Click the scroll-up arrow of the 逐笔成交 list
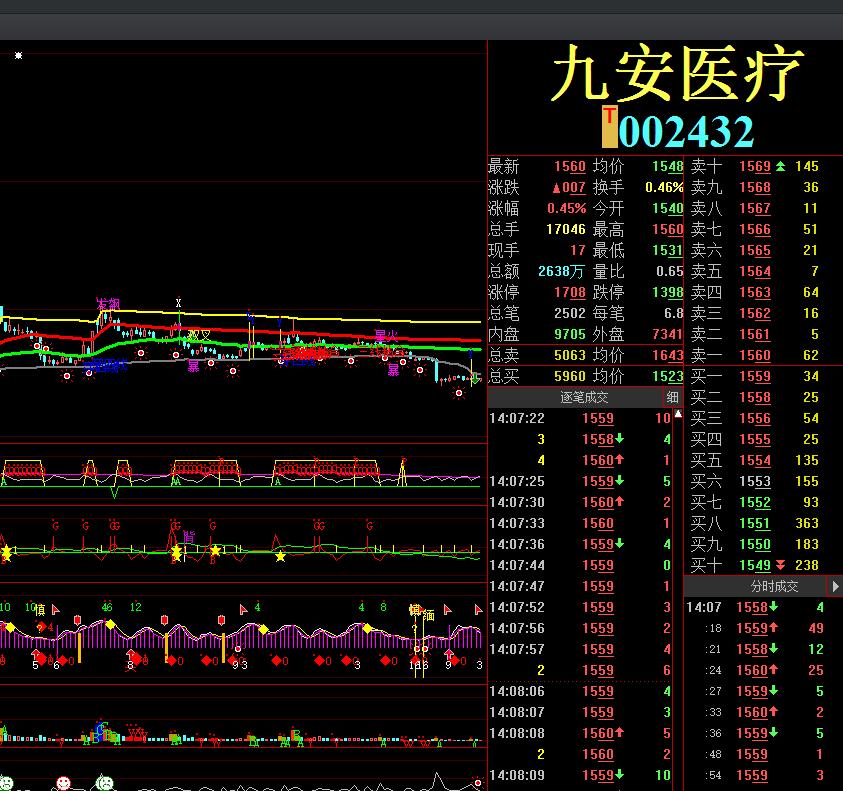The height and width of the screenshot is (791, 843). 678,414
